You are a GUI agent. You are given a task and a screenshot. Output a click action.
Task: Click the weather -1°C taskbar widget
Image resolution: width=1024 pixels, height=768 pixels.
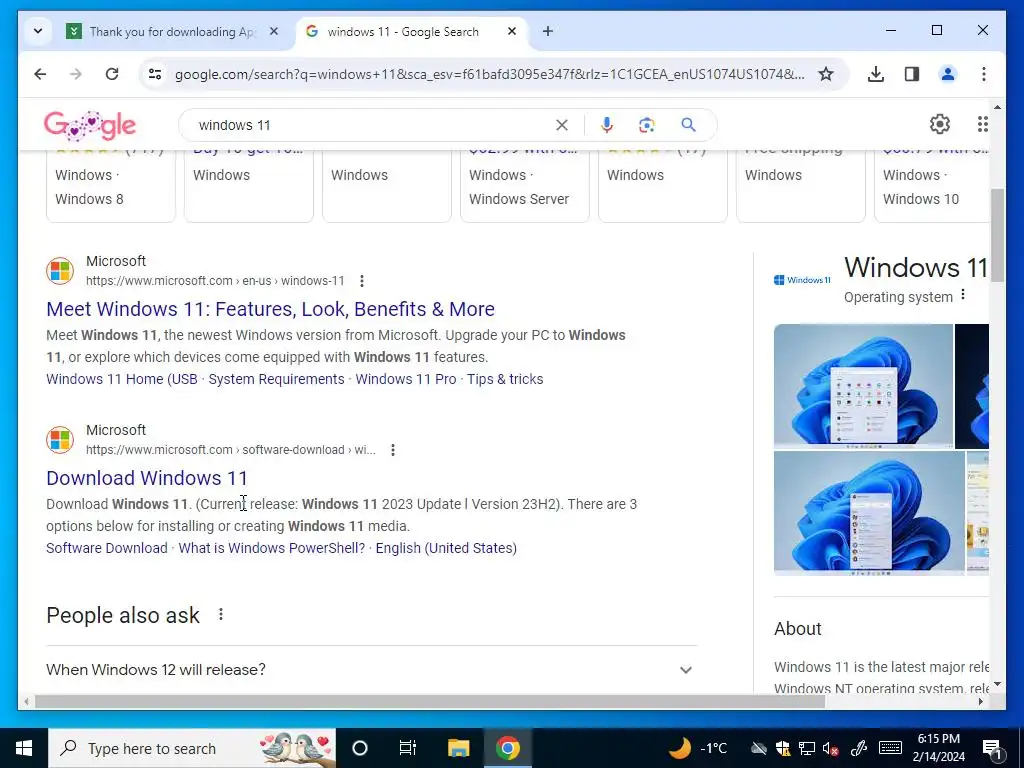pyautogui.click(x=698, y=748)
